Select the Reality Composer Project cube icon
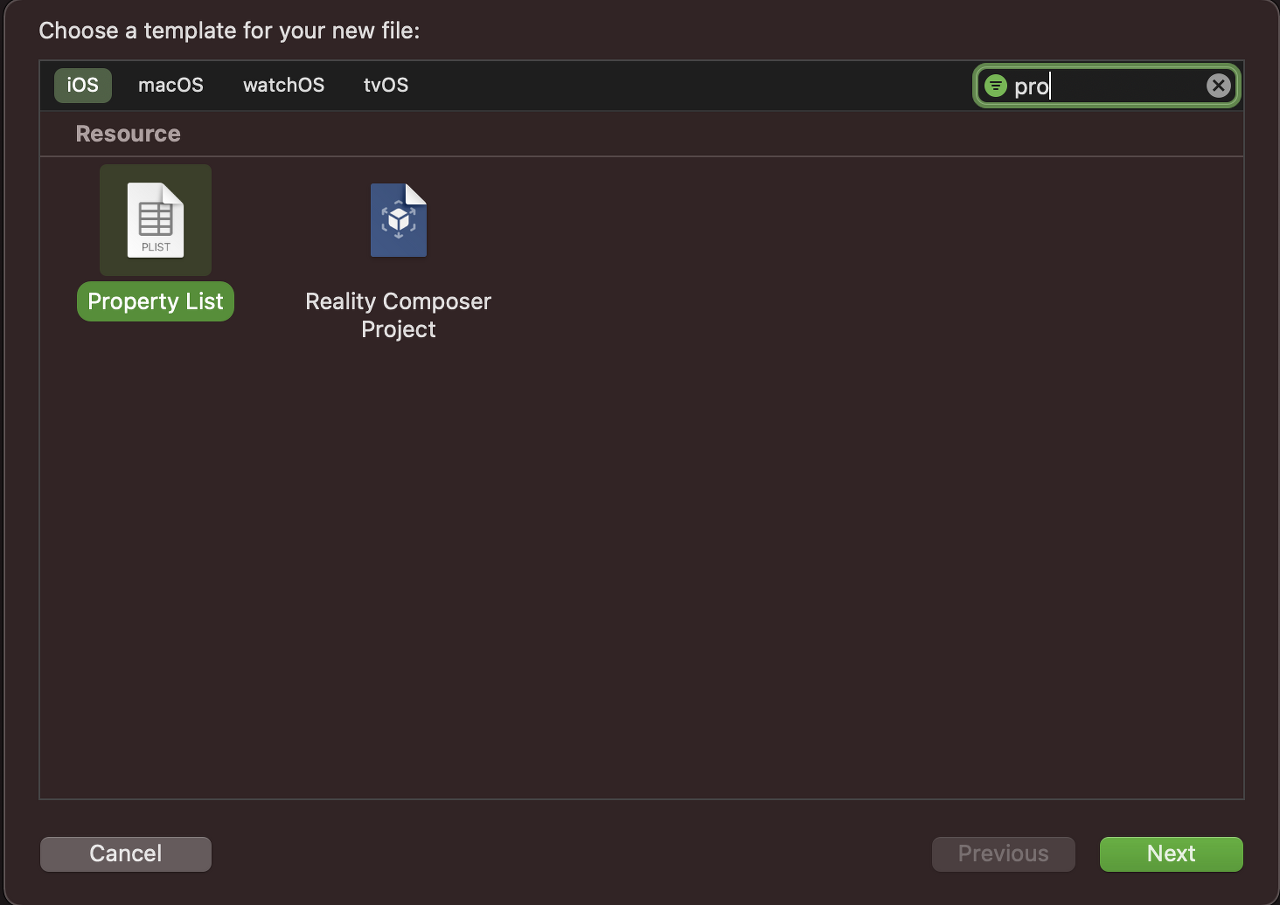This screenshot has width=1280, height=905. tap(398, 220)
